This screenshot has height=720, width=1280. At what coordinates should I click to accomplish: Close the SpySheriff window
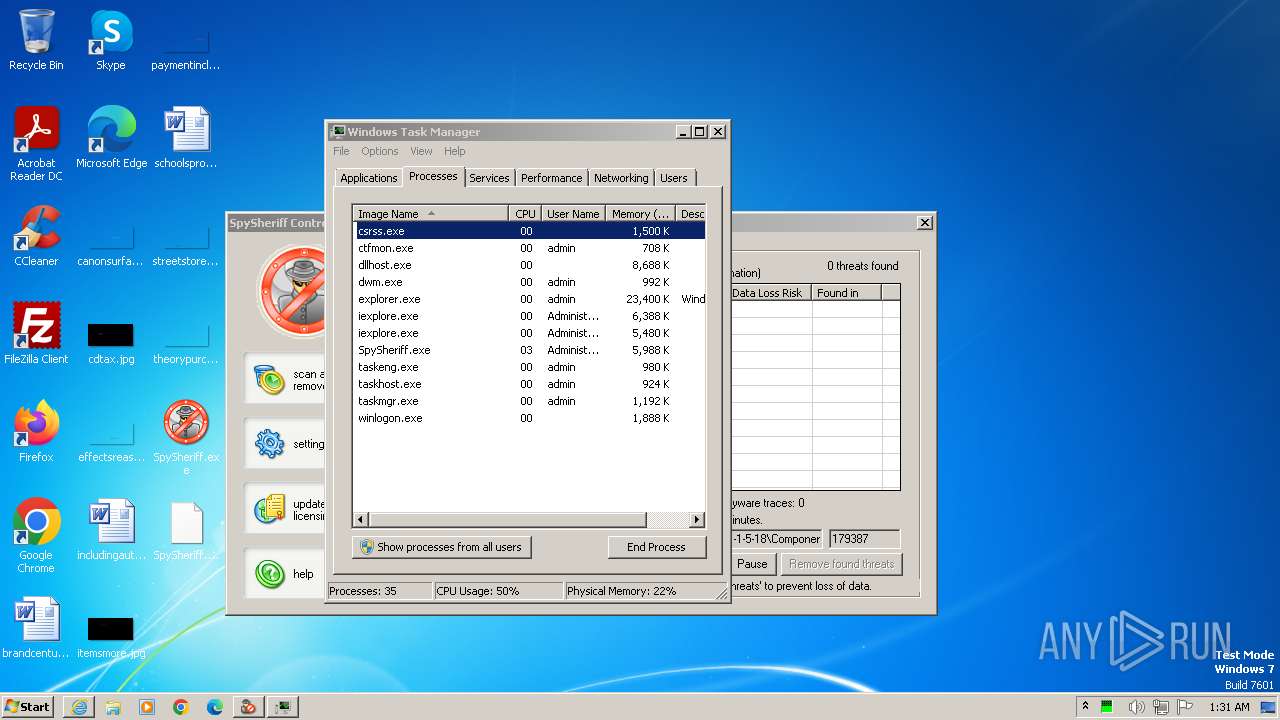point(925,223)
